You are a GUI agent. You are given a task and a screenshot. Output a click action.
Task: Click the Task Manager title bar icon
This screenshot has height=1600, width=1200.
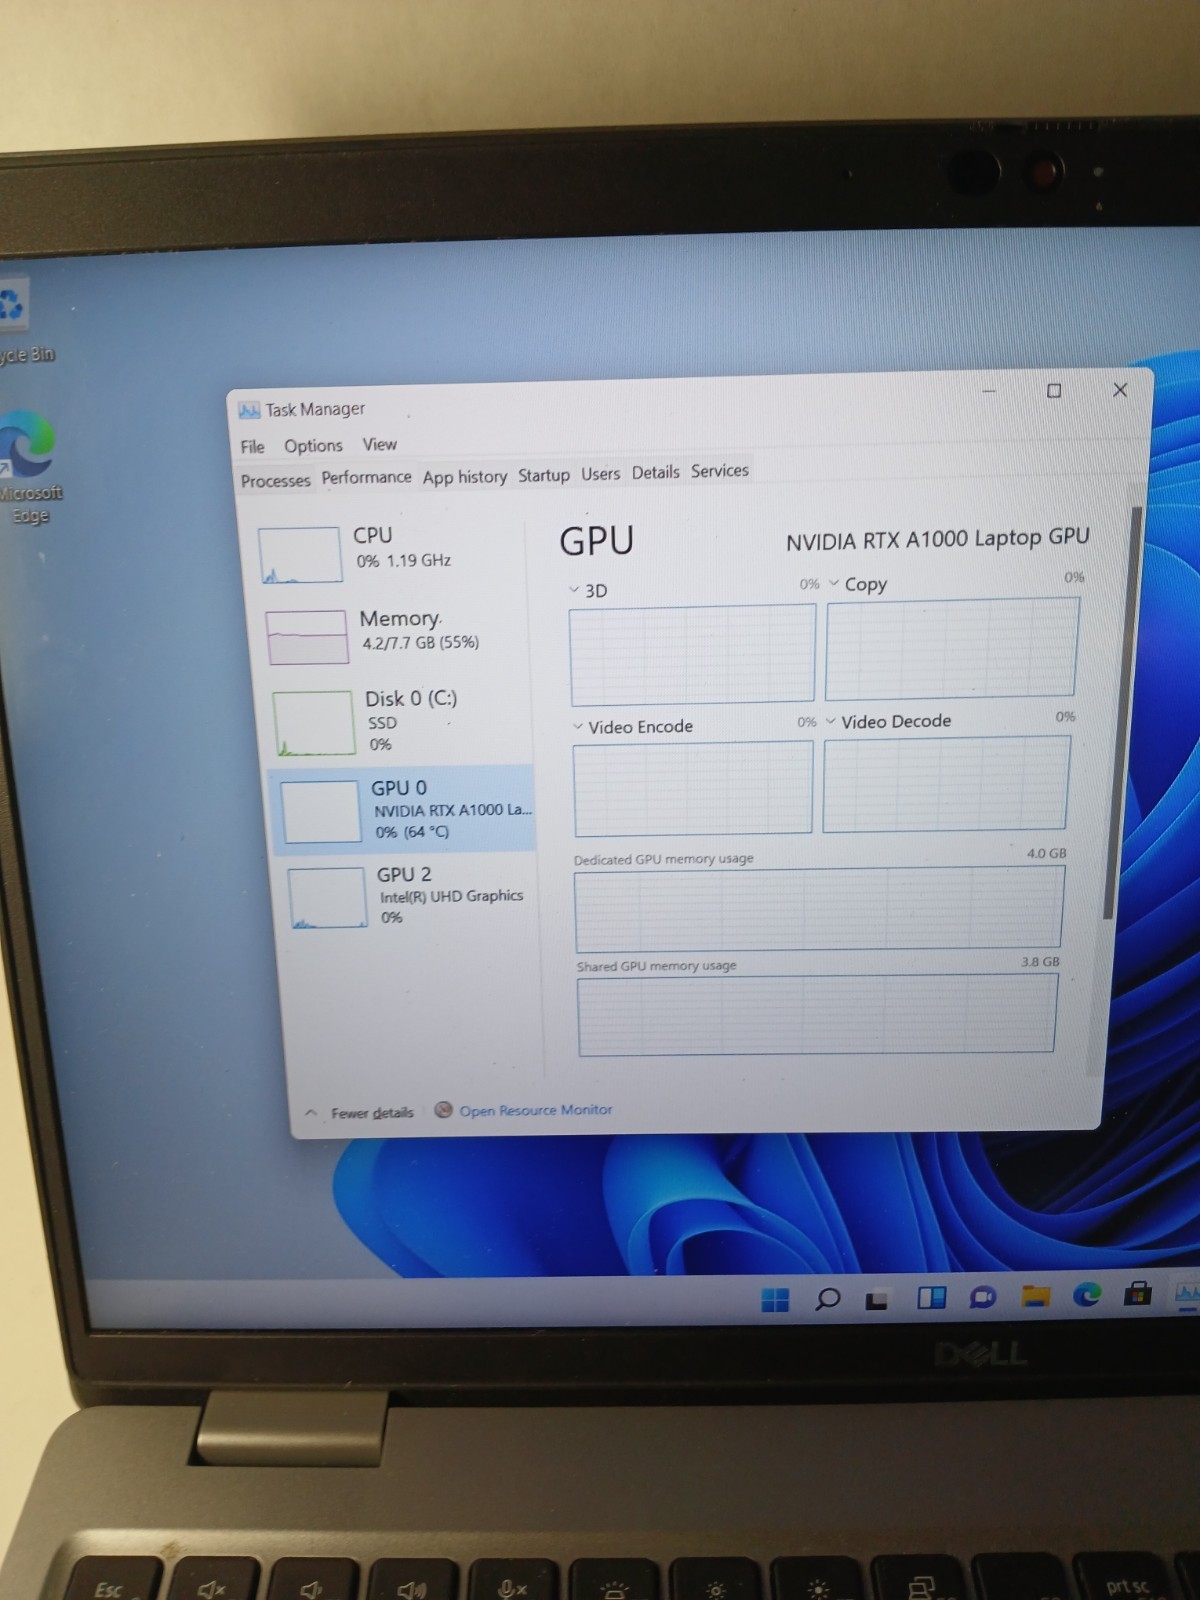click(249, 411)
